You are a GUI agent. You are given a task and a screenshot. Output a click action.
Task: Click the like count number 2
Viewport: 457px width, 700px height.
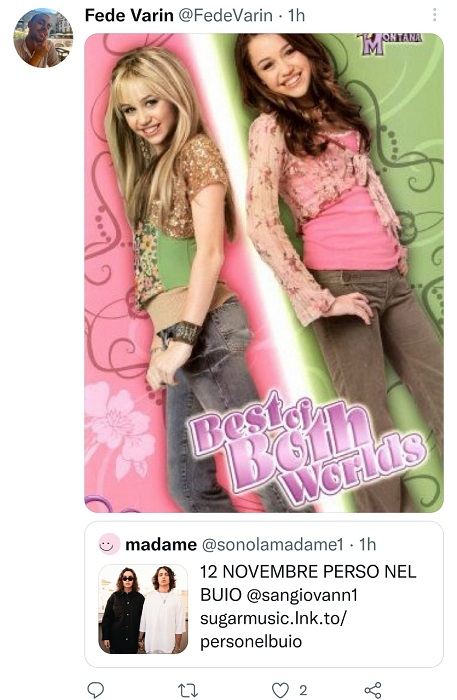pyautogui.click(x=303, y=690)
